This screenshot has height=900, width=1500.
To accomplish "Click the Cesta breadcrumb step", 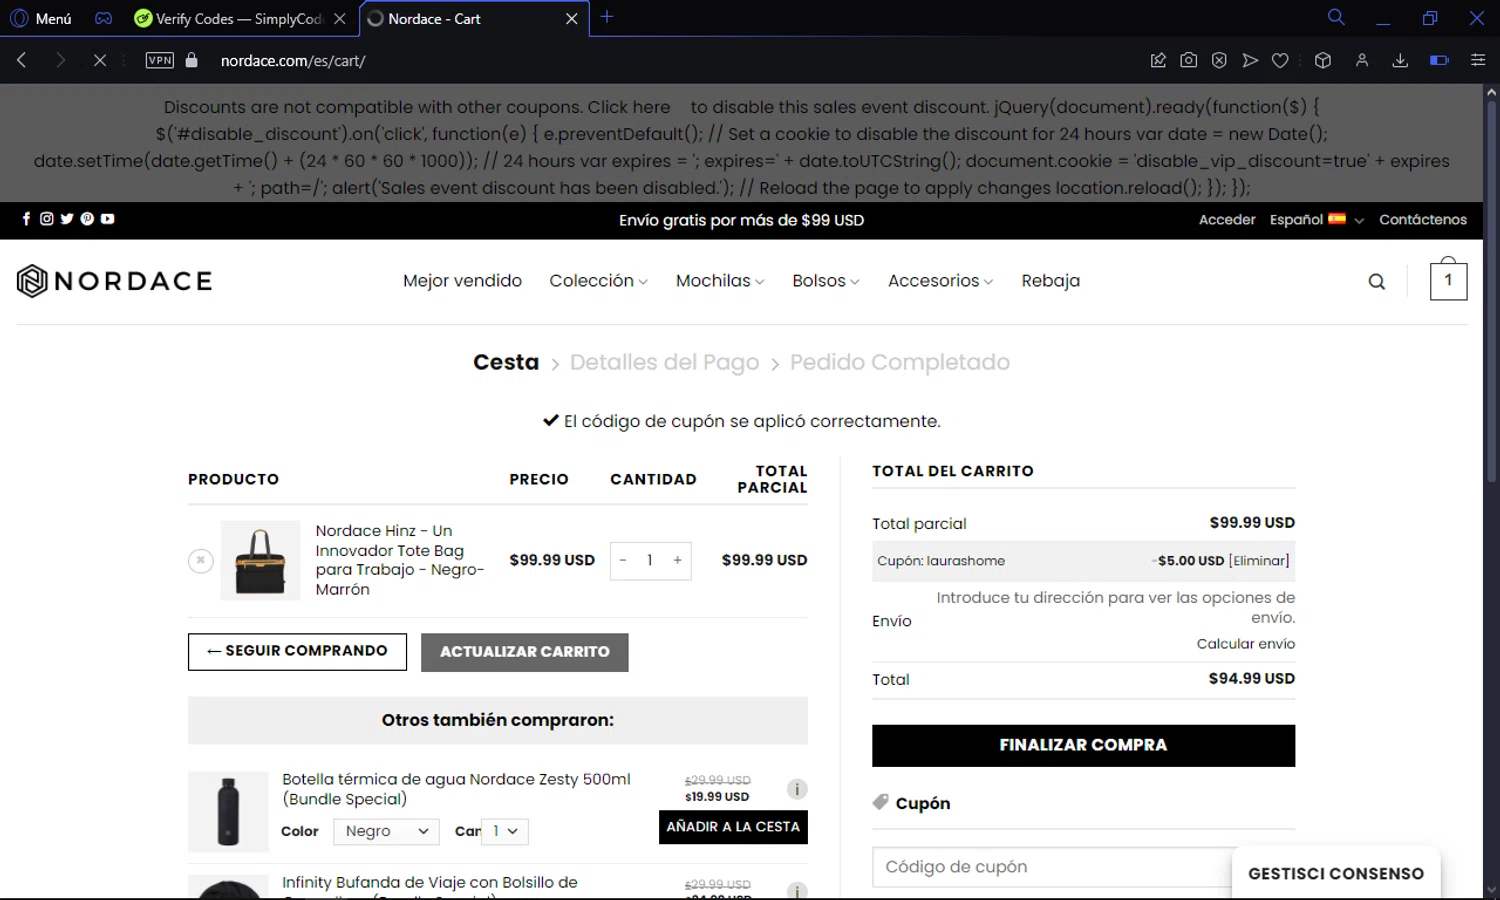I will (506, 362).
